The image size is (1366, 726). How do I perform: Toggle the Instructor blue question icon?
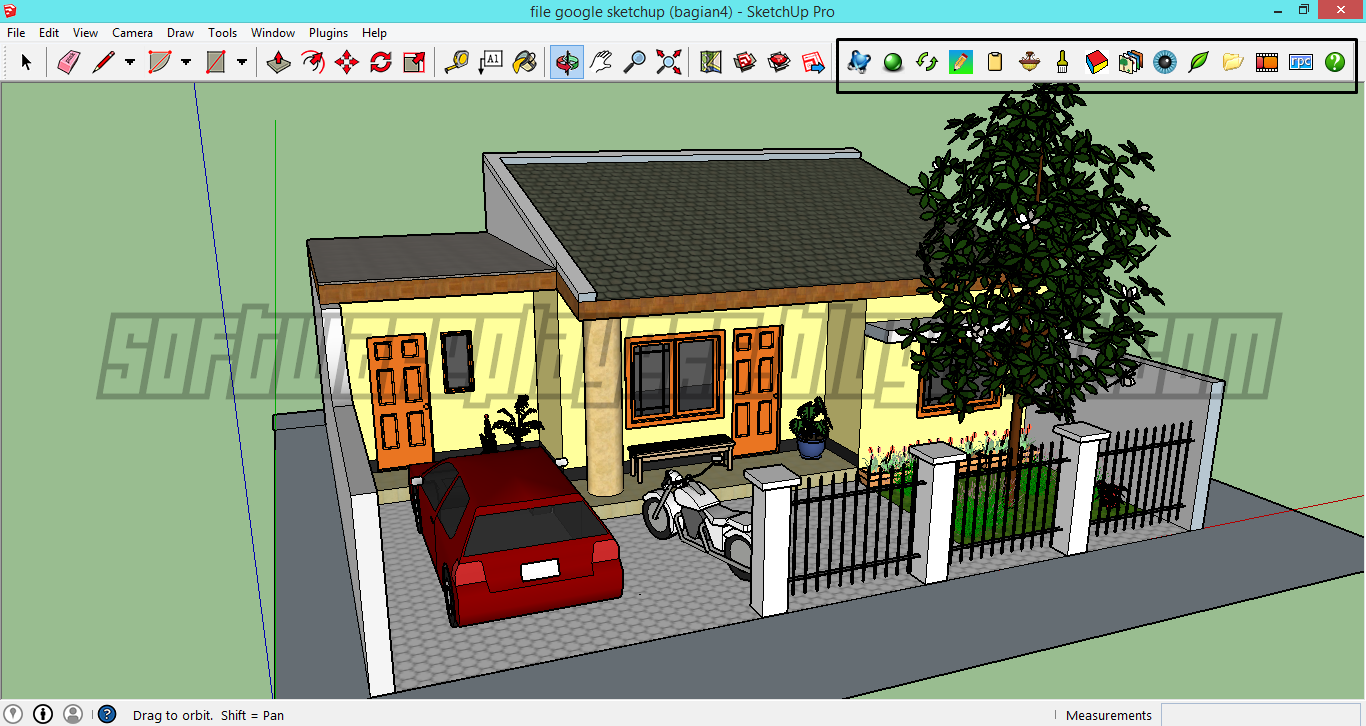coord(107,714)
